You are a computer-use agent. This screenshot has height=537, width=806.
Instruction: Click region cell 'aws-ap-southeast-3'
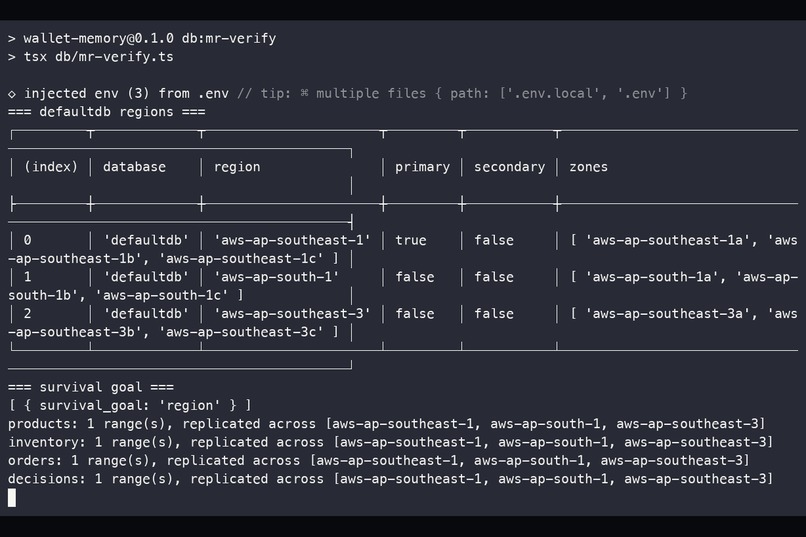[292, 314]
